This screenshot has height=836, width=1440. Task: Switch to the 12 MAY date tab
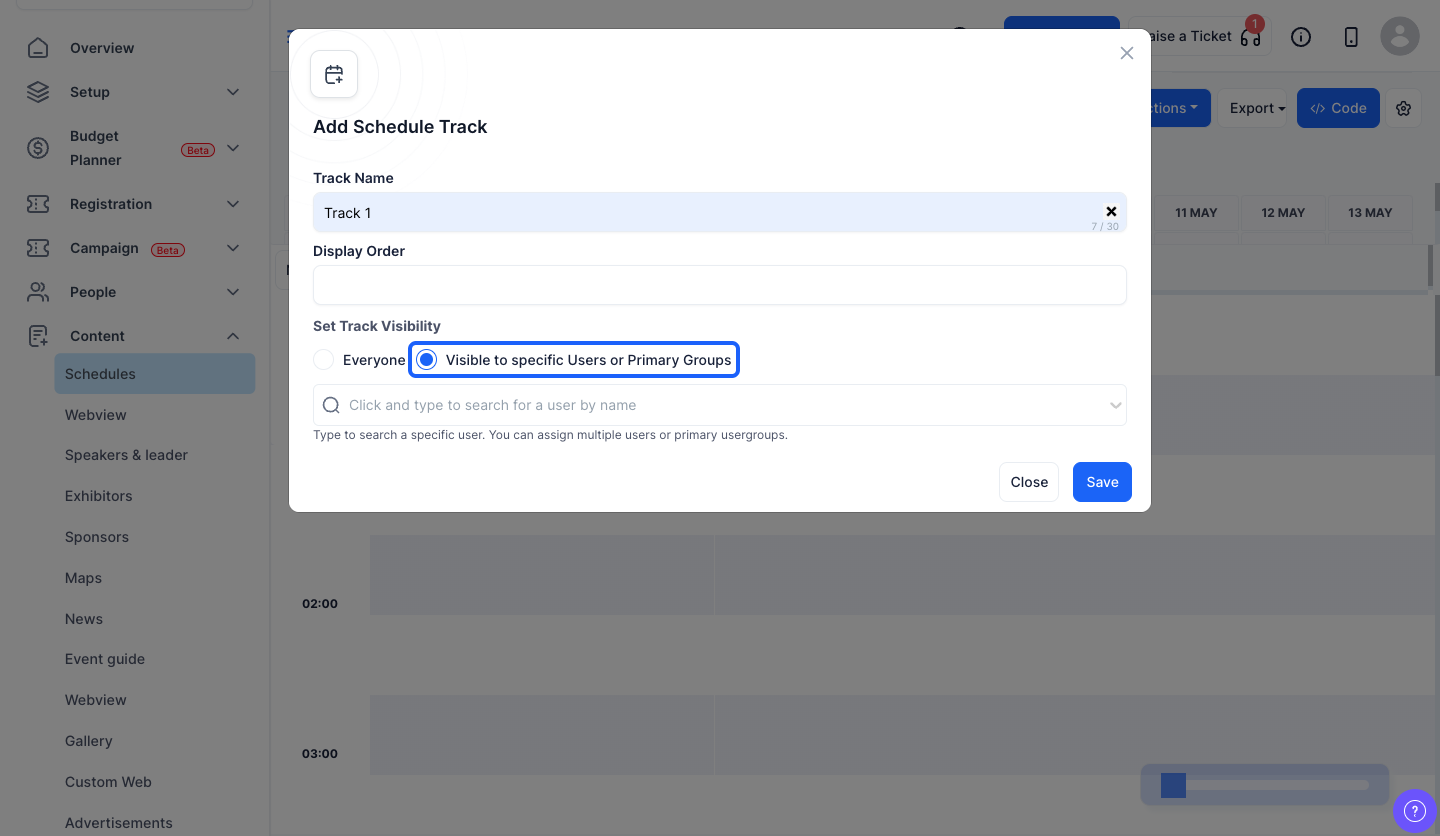(1283, 213)
